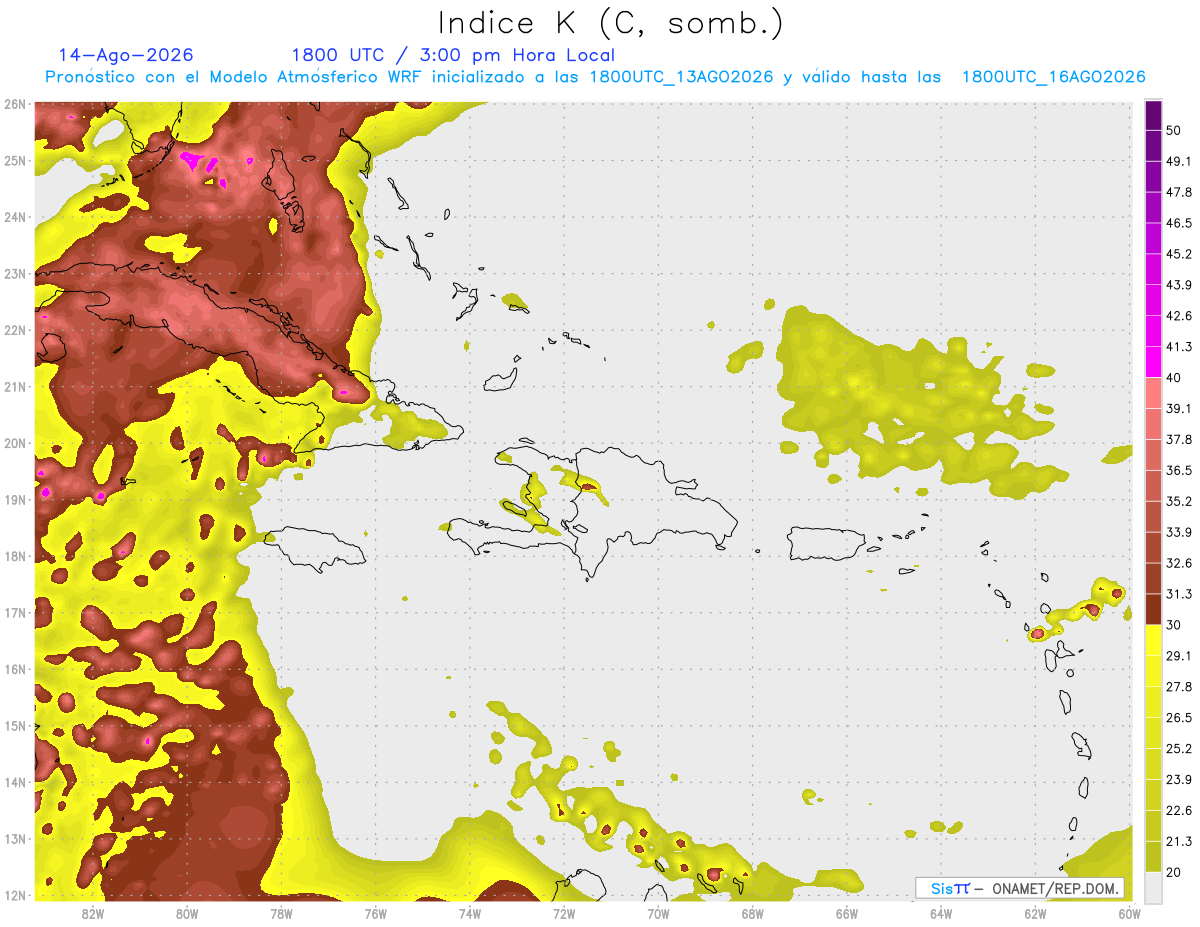Click the "23N" latitude label
1200x927 pixels.
pos(15,273)
